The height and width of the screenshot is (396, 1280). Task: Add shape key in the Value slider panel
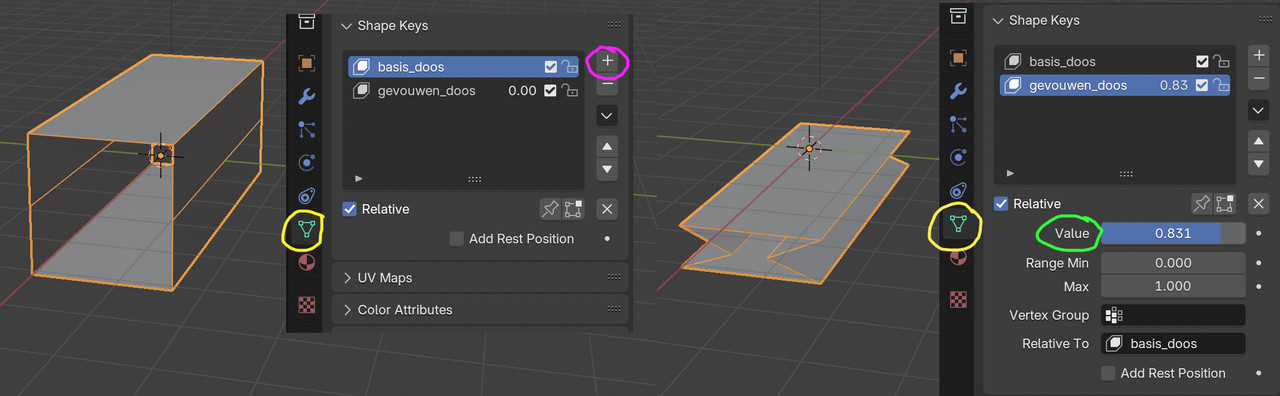tap(1259, 56)
